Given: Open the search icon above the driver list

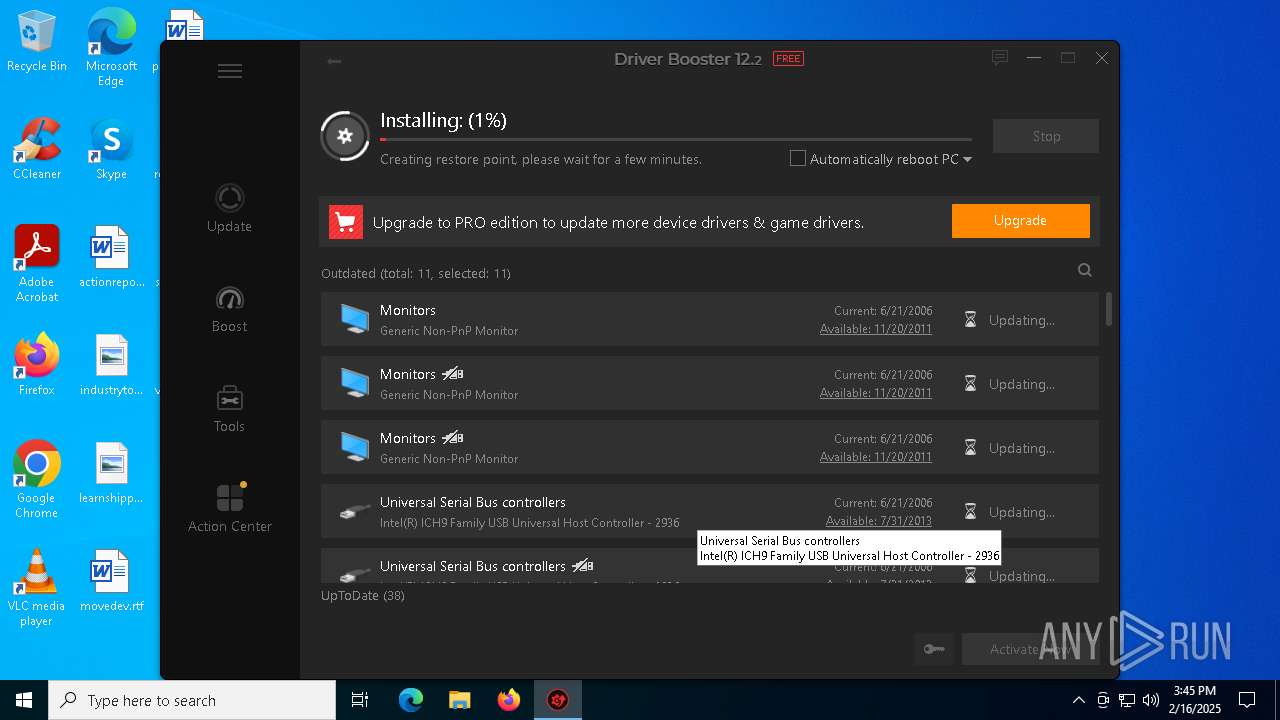Looking at the screenshot, I should [1085, 270].
